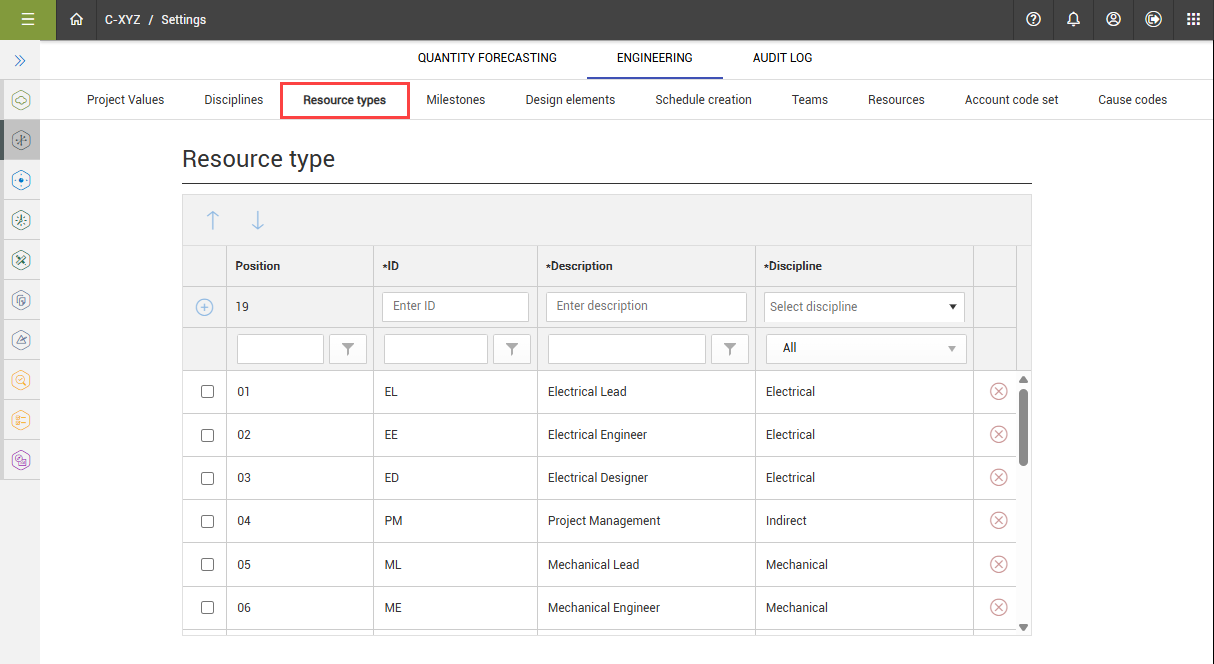Viewport: 1214px width, 664px height.
Task: Open the user profile icon
Action: 1113,19
